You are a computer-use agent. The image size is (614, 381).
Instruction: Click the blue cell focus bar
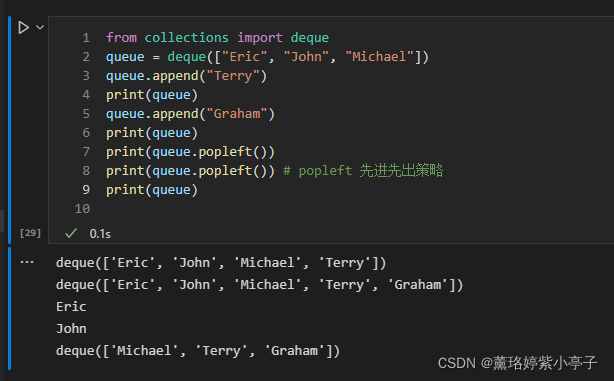click(9, 130)
